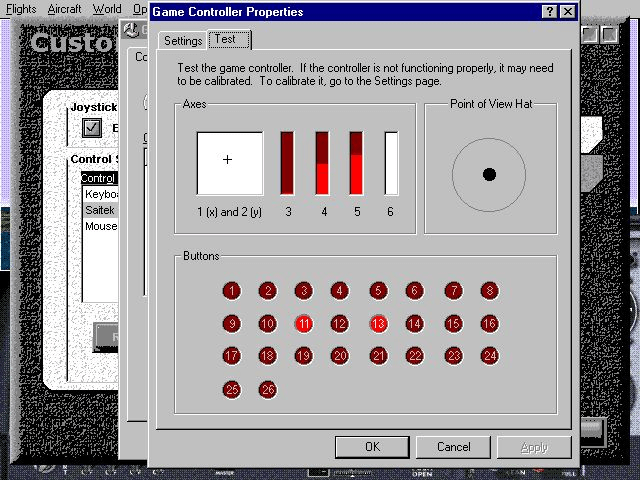Image resolution: width=640 pixels, height=480 pixels.
Task: Click button indicator number 24
Action: coord(490,356)
